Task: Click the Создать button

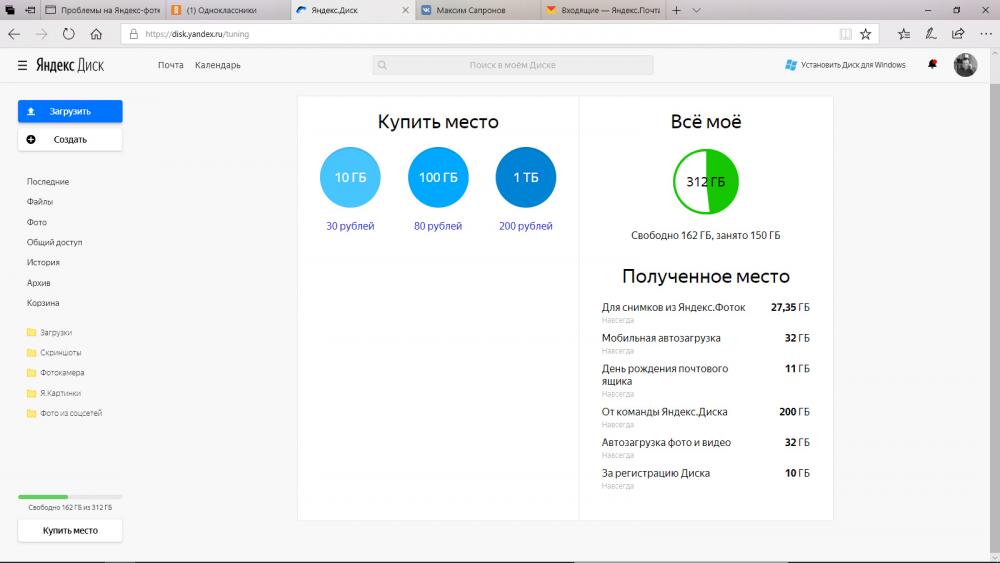Action: pos(70,140)
